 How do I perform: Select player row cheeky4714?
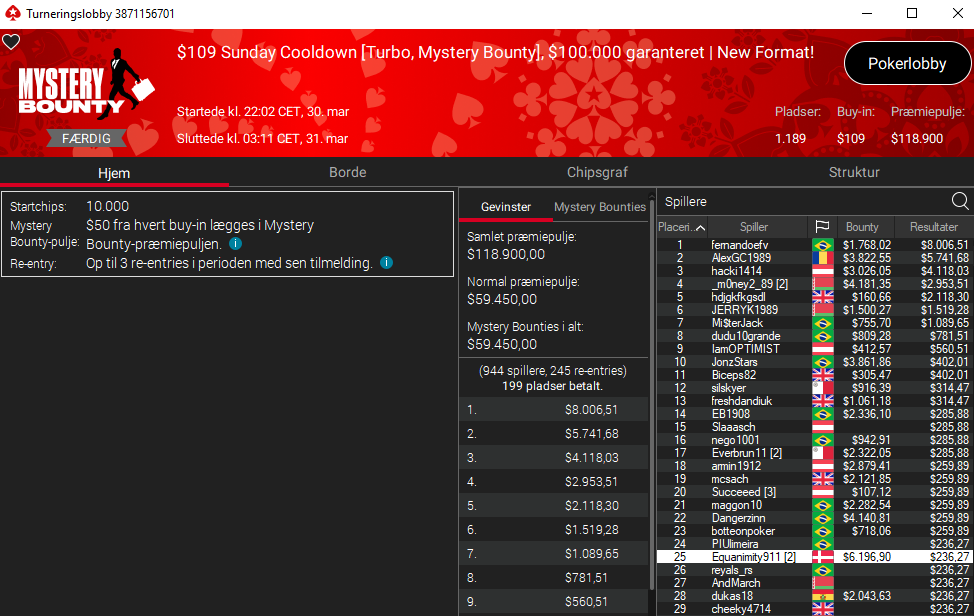[x=815, y=609]
